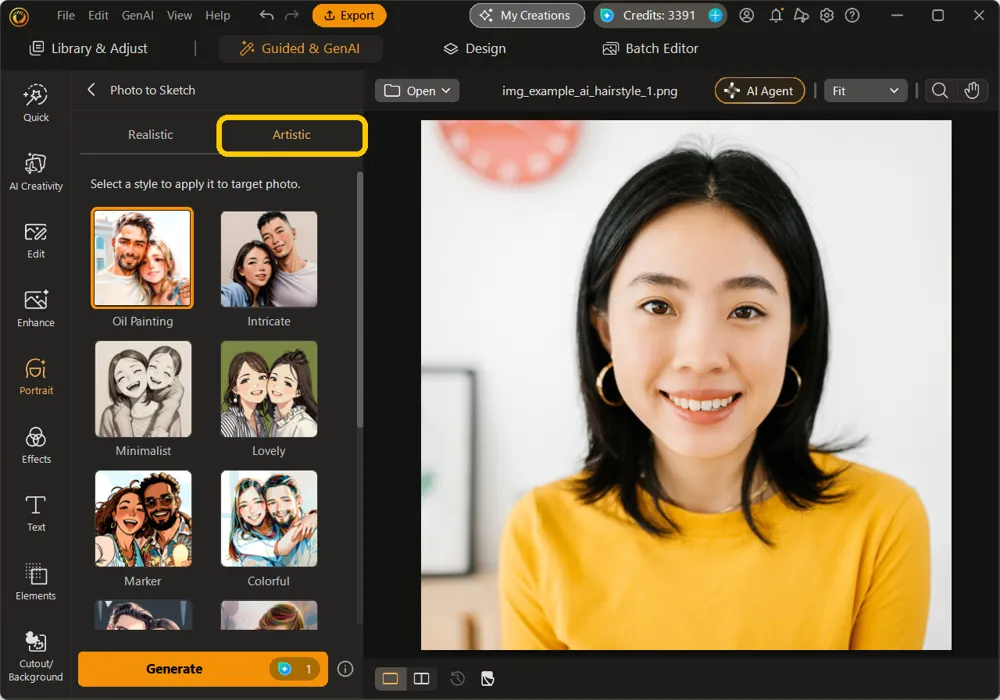This screenshot has height=700, width=1000.
Task: Choose the Marker style thumbnail
Action: coord(143,519)
